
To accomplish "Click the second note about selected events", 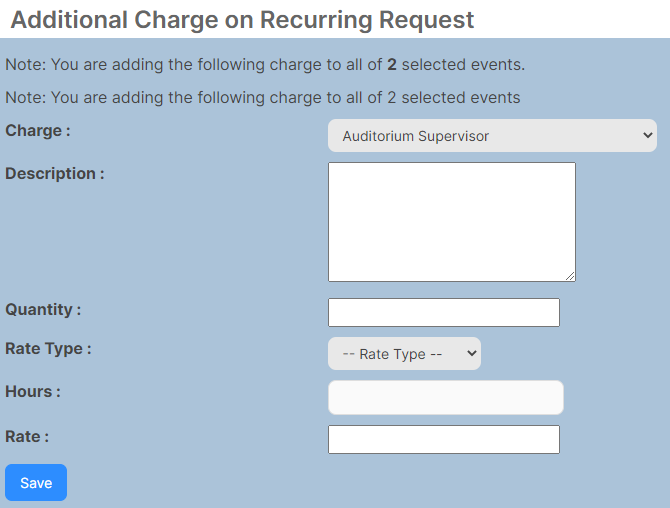I will (x=263, y=97).
